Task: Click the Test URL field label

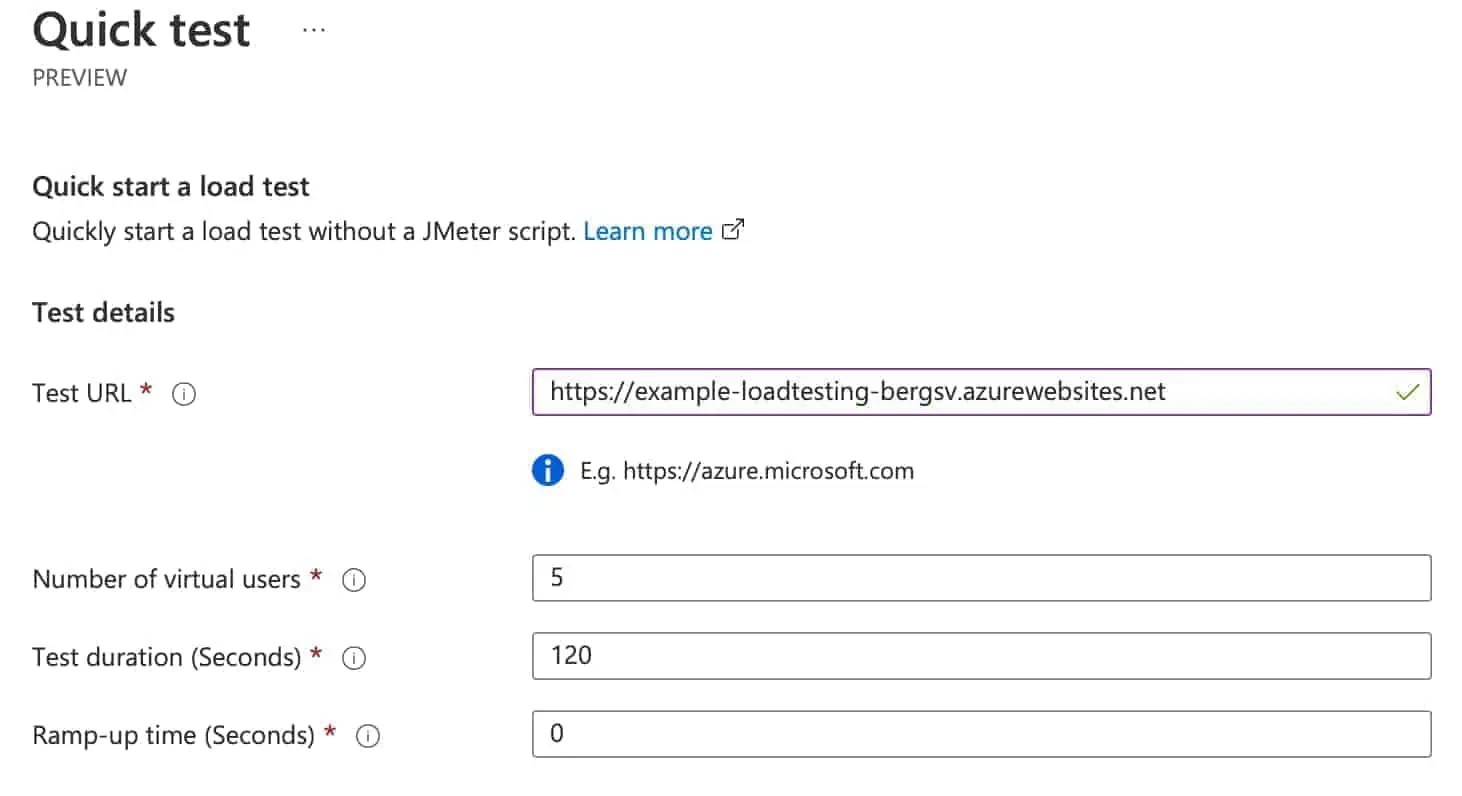Action: [x=82, y=393]
